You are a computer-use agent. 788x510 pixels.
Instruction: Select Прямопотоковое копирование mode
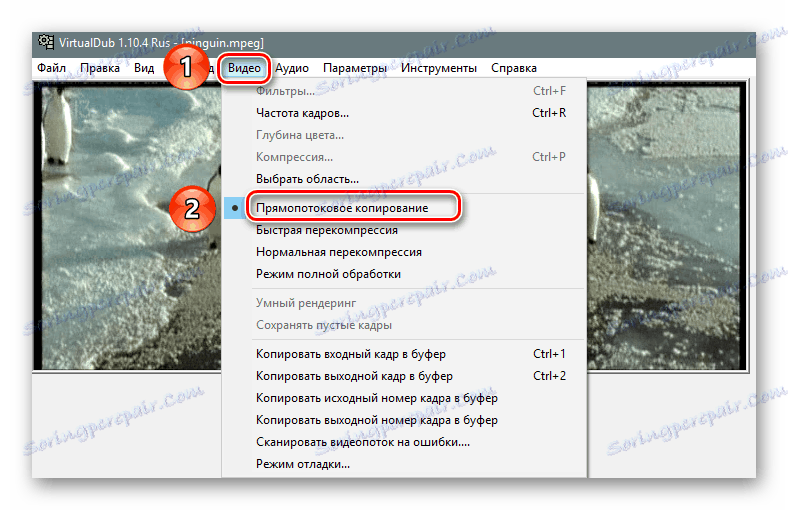[x=404, y=208]
